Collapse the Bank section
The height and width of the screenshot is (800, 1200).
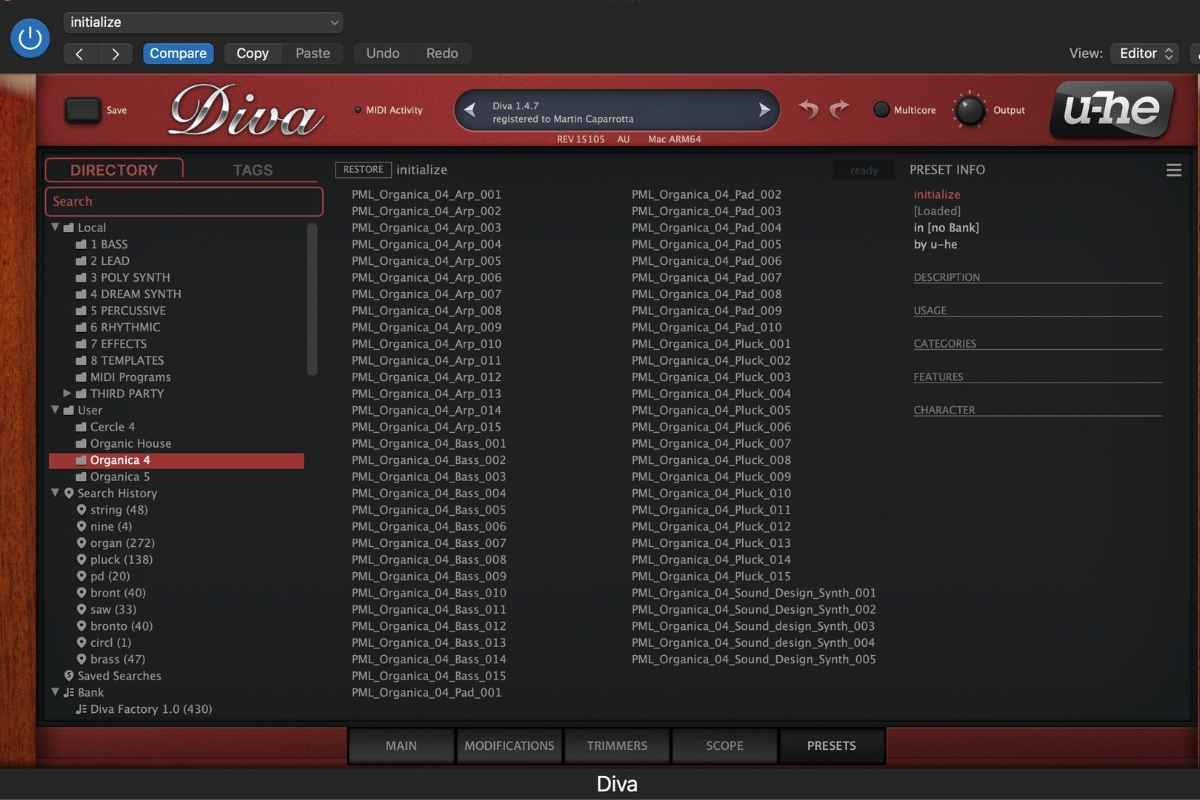coord(55,692)
